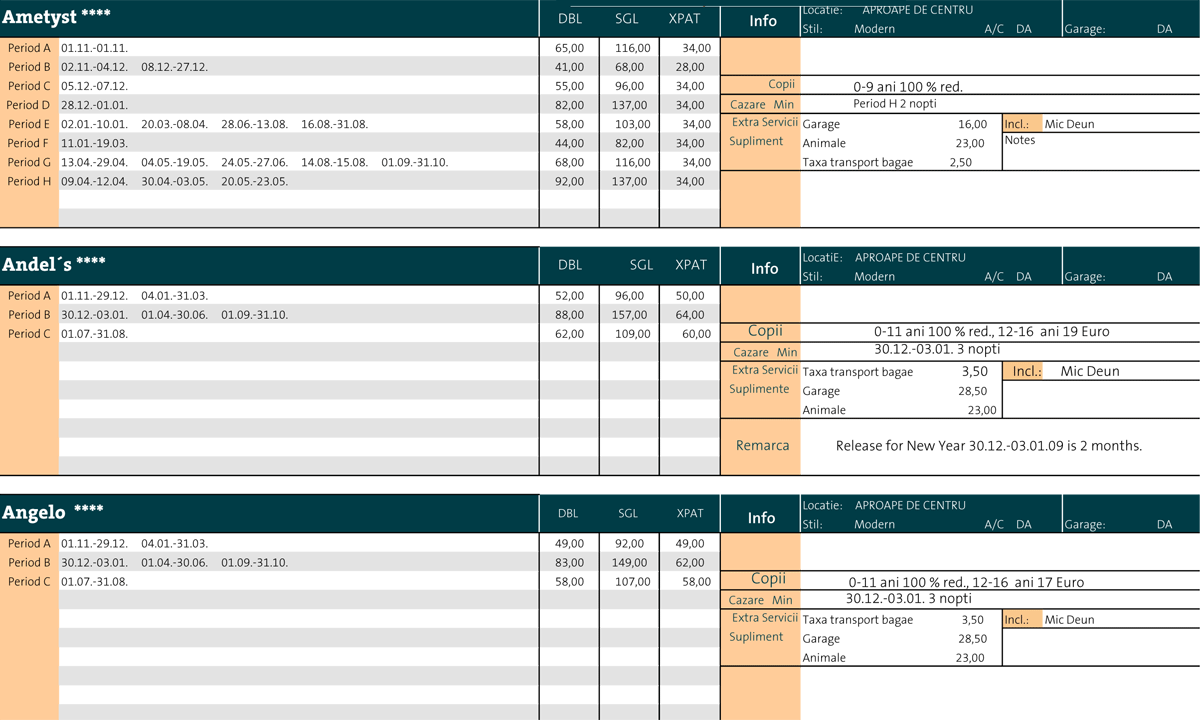Select Ametyst Period A DBL price 65,00
This screenshot has height=720, width=1200.
pos(569,48)
